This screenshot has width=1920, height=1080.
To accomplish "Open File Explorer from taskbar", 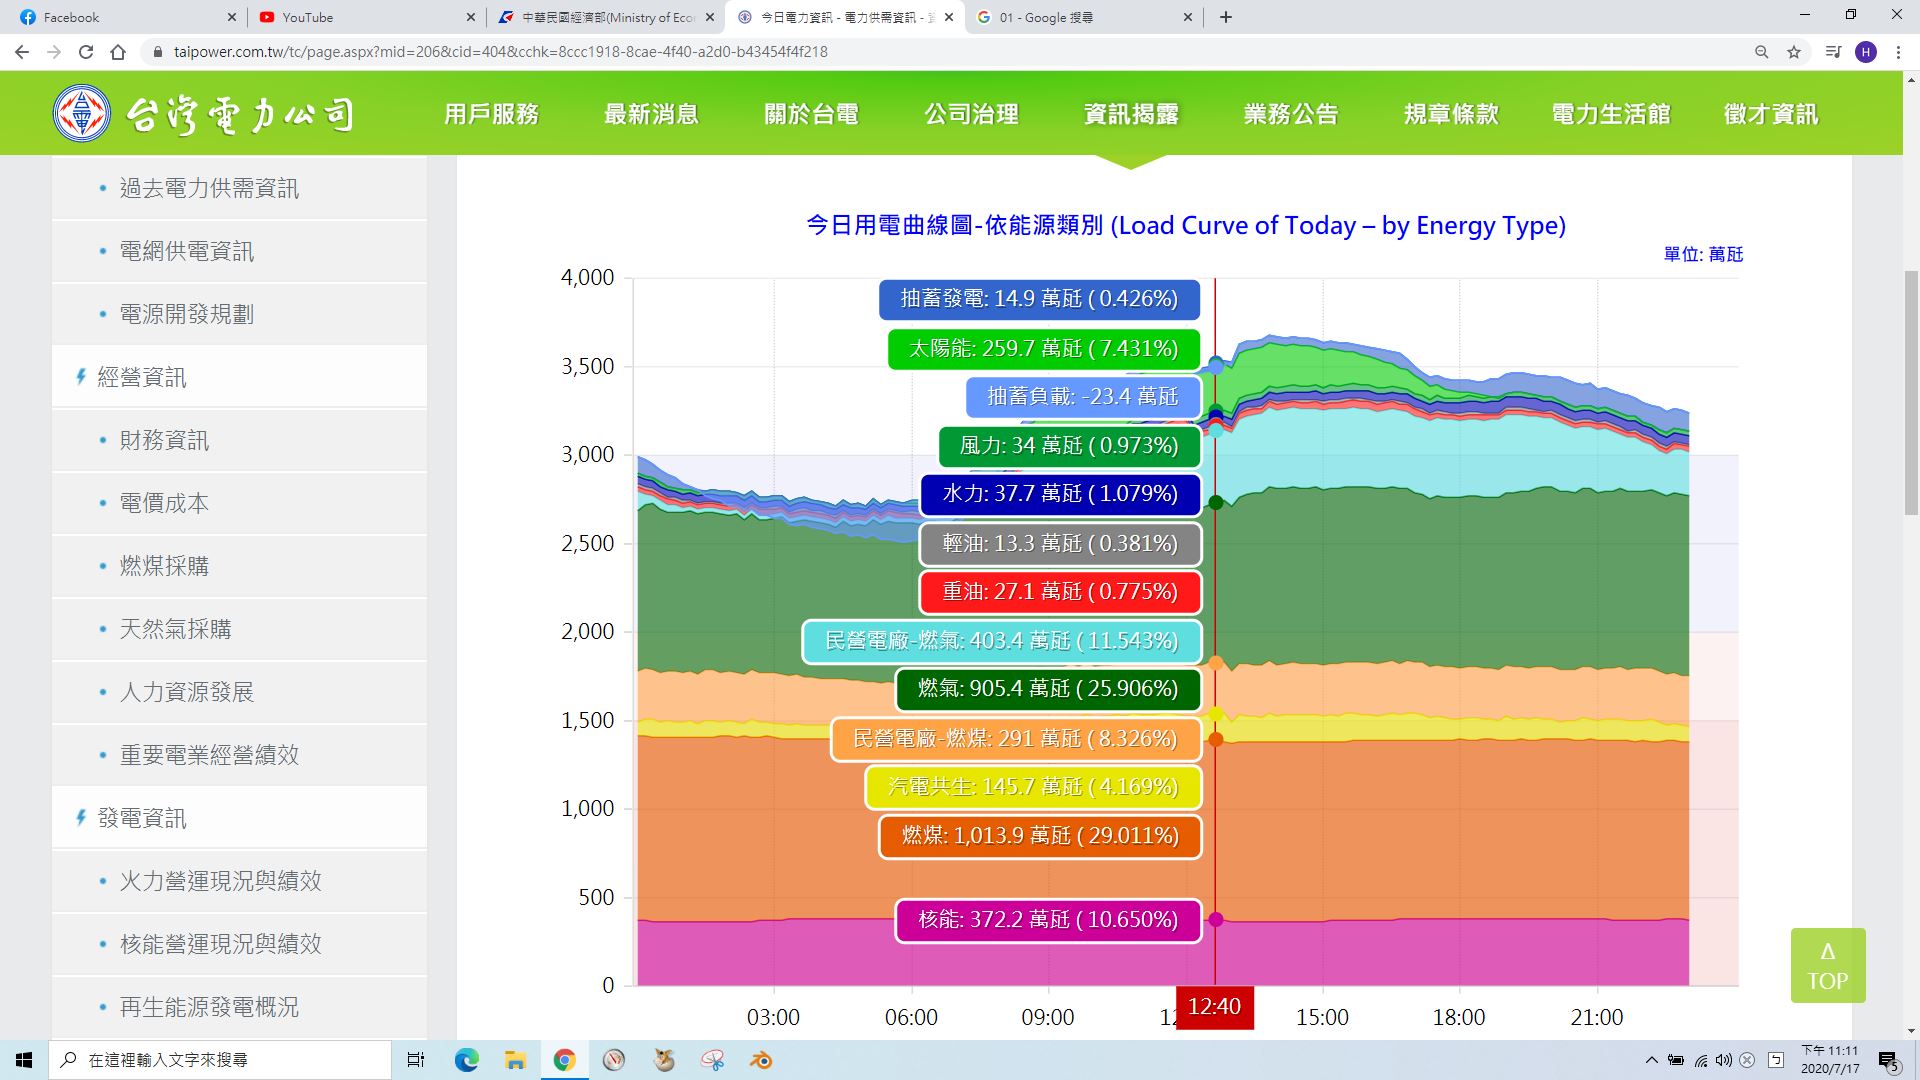I will coord(515,1060).
